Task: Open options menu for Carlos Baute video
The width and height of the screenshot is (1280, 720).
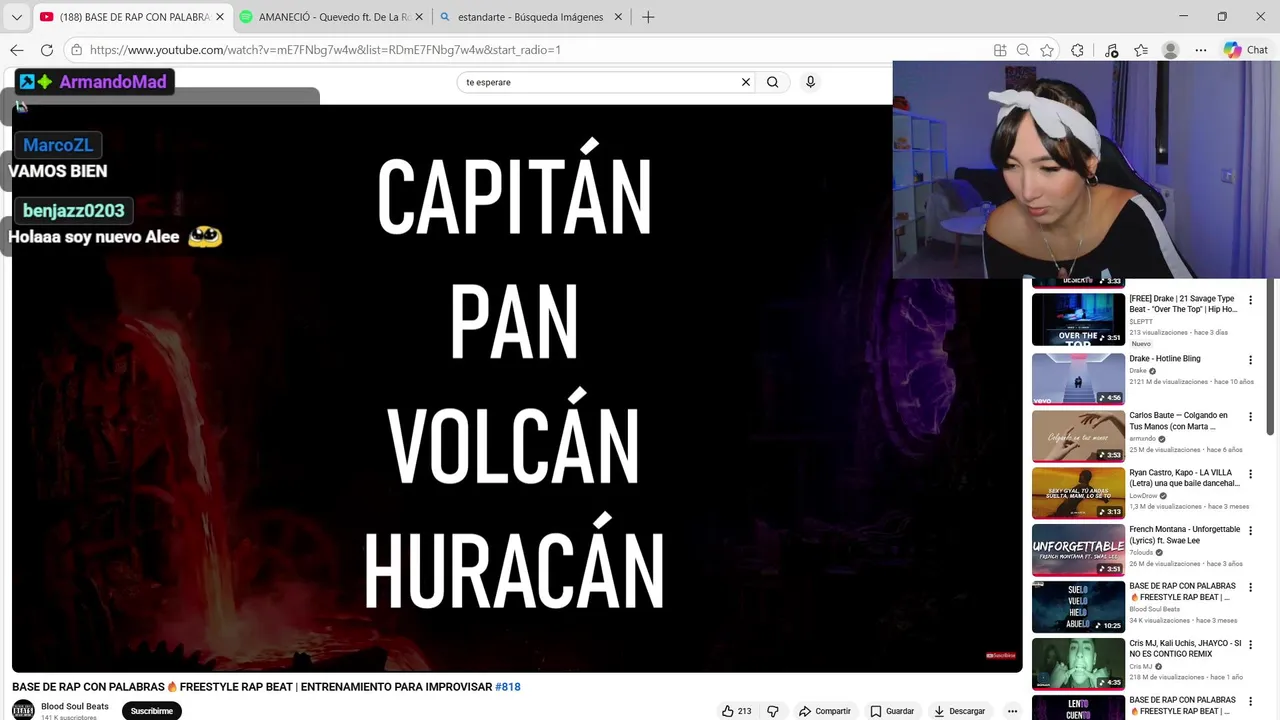Action: (x=1250, y=417)
